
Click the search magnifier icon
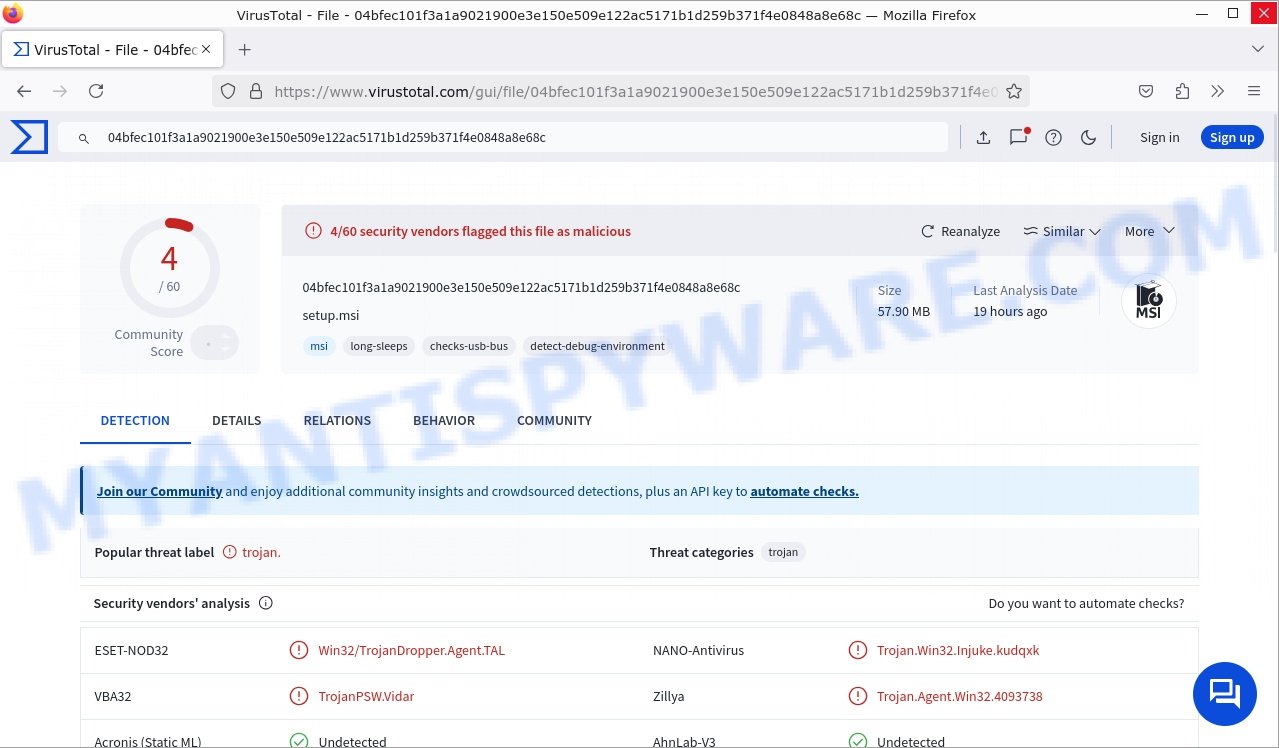pyautogui.click(x=84, y=138)
